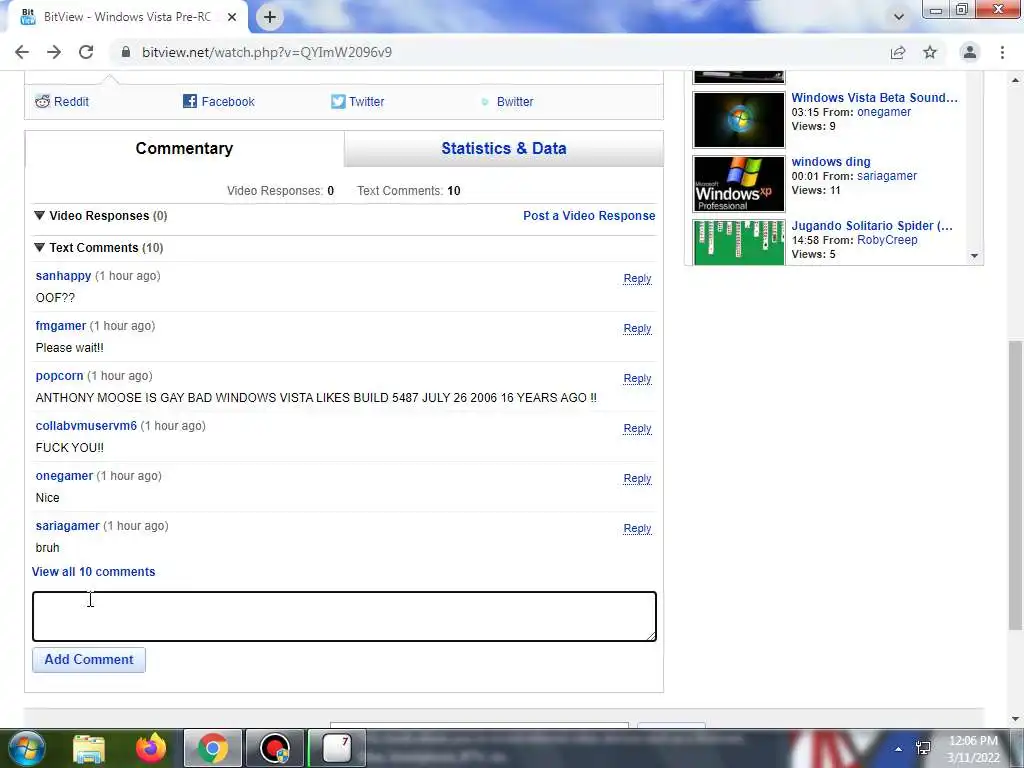Image resolution: width=1024 pixels, height=768 pixels.
Task: Open the tab search chevron
Action: [x=899, y=17]
